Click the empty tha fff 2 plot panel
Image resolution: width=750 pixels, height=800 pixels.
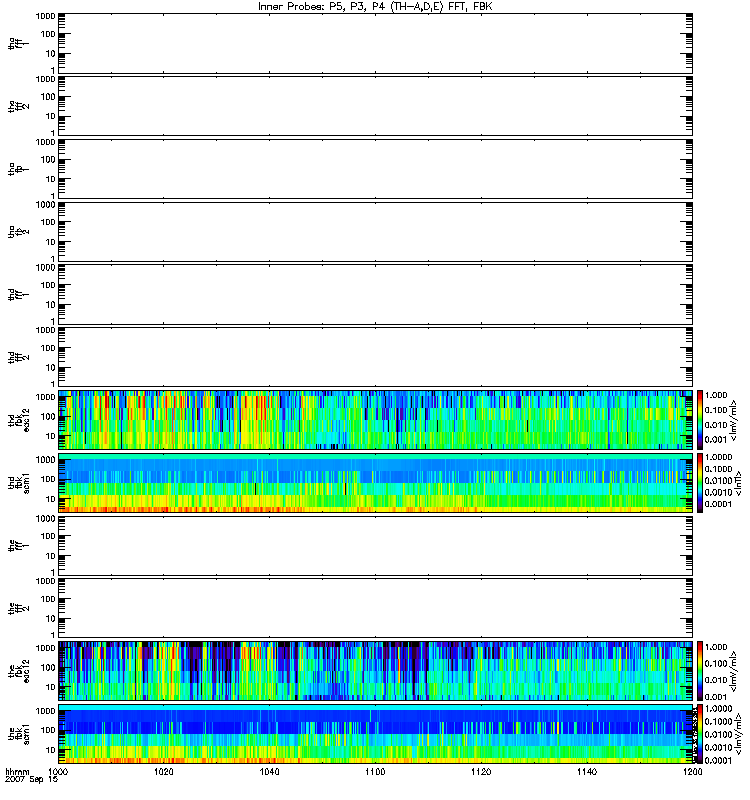click(x=376, y=106)
